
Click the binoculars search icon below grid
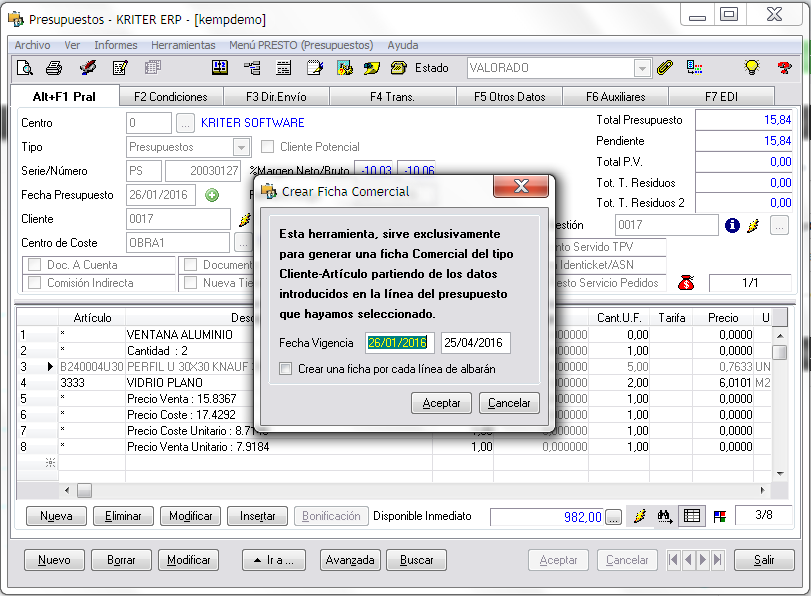(x=665, y=516)
